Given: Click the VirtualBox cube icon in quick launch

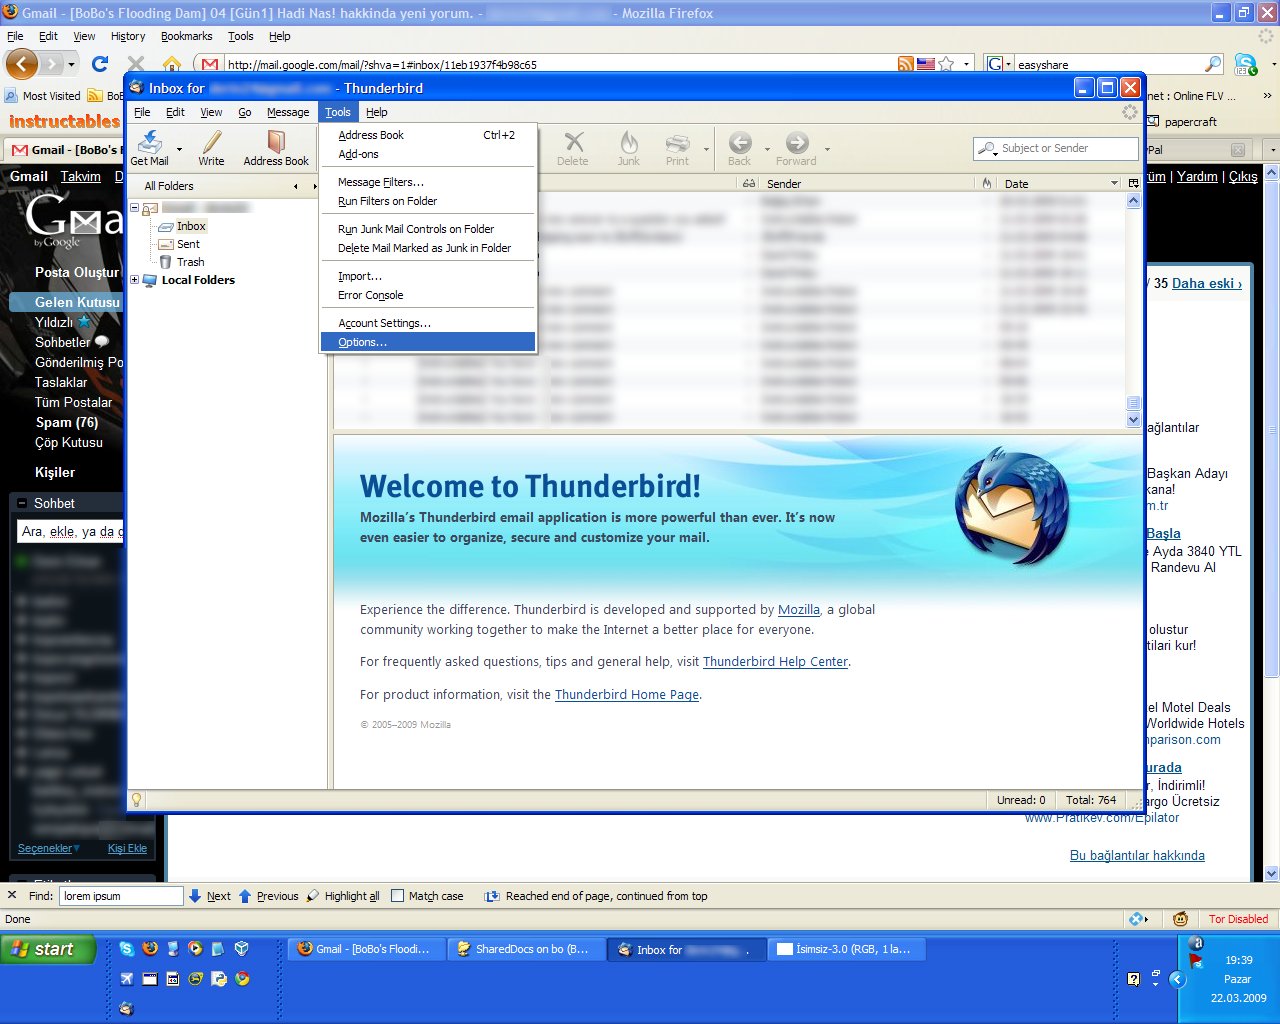Looking at the screenshot, I should pos(242,949).
